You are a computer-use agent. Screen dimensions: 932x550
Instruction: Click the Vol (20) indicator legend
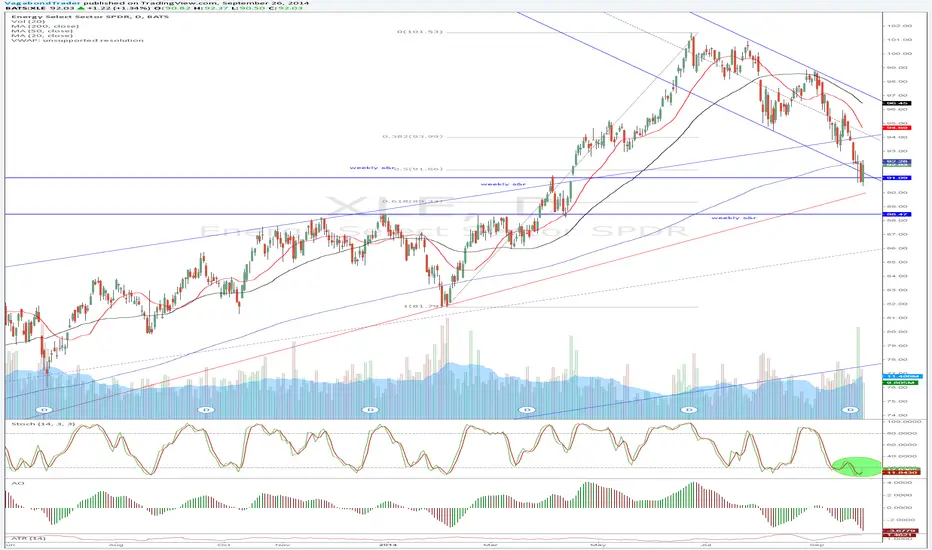(28, 21)
